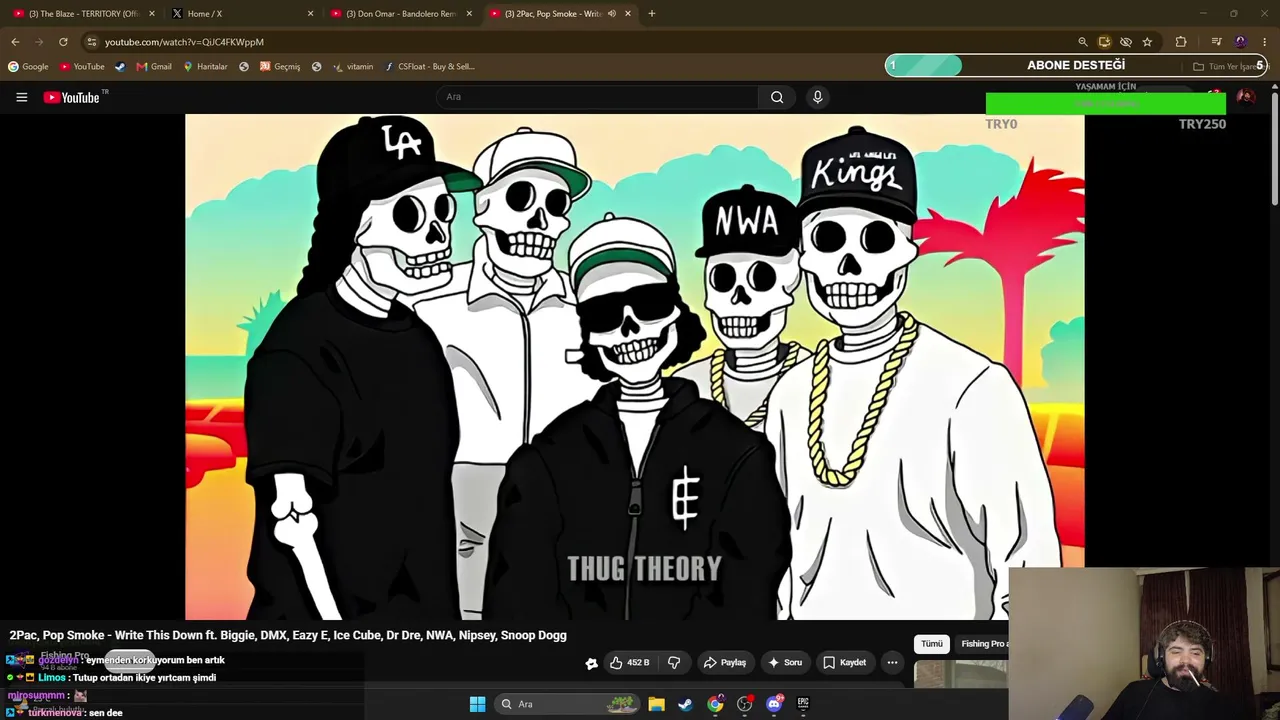This screenshot has height=720, width=1280.
Task: Share the video using Paylaş
Action: click(725, 662)
